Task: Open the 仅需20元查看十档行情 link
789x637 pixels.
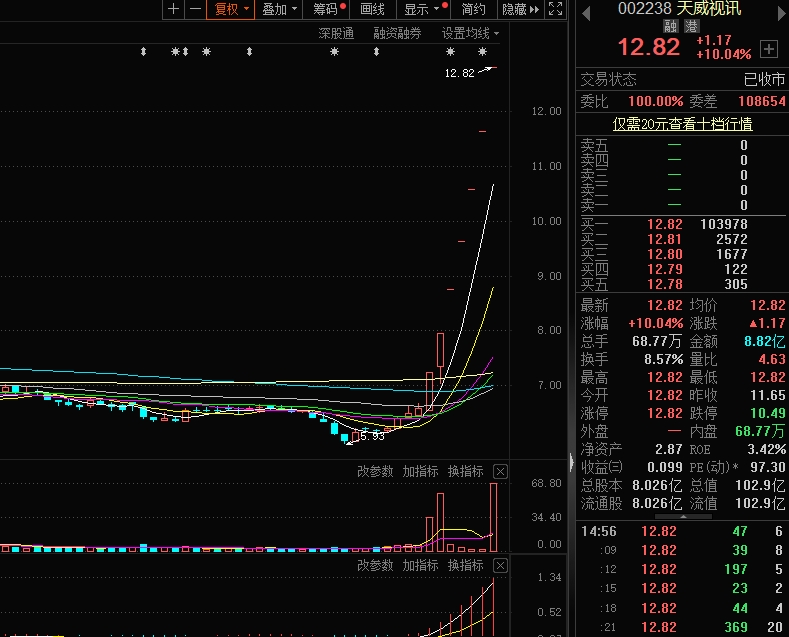Action: click(x=682, y=124)
